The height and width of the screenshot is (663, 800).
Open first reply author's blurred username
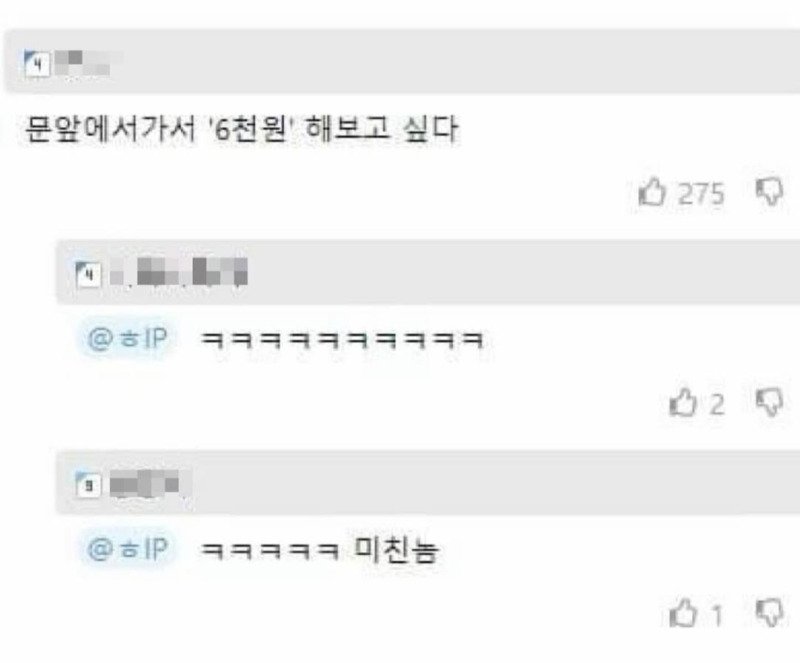tap(179, 271)
